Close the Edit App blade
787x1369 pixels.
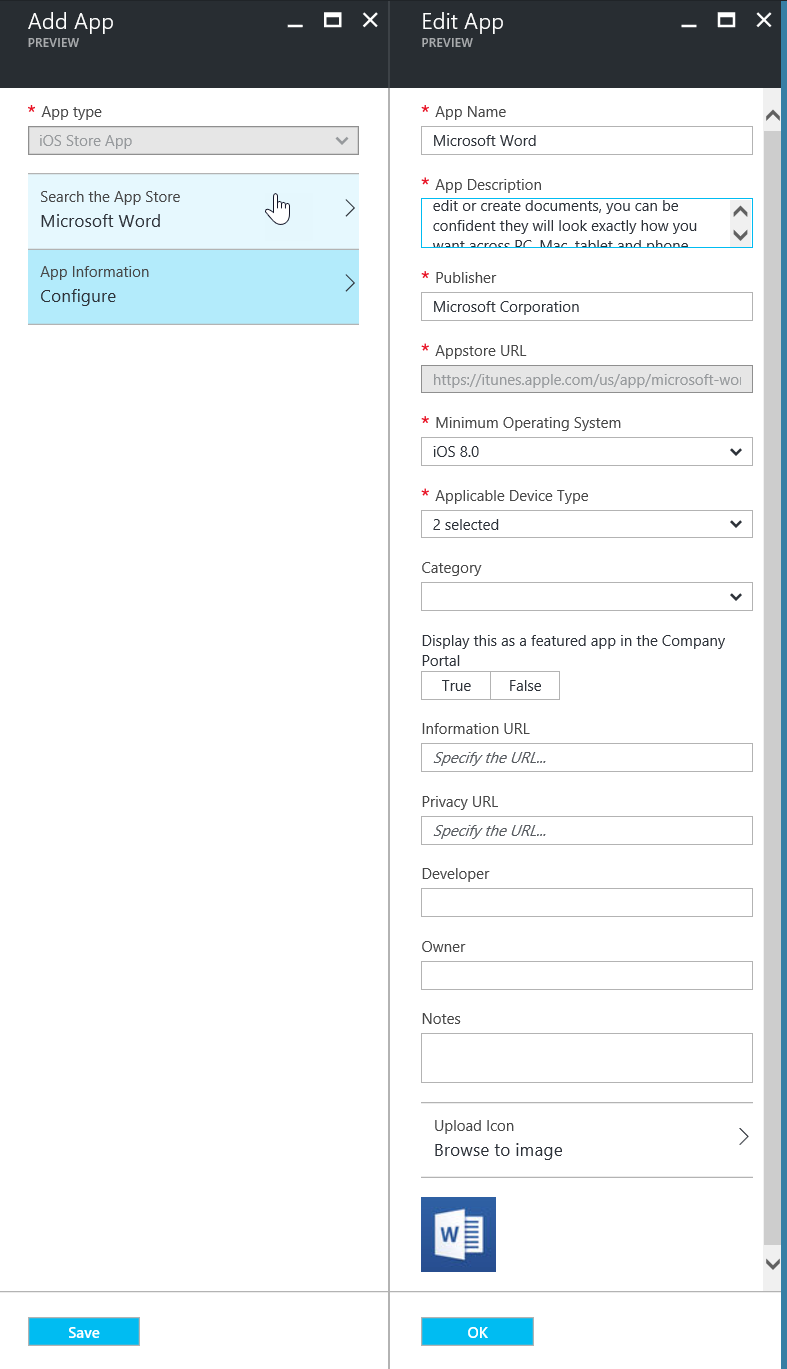(x=764, y=20)
